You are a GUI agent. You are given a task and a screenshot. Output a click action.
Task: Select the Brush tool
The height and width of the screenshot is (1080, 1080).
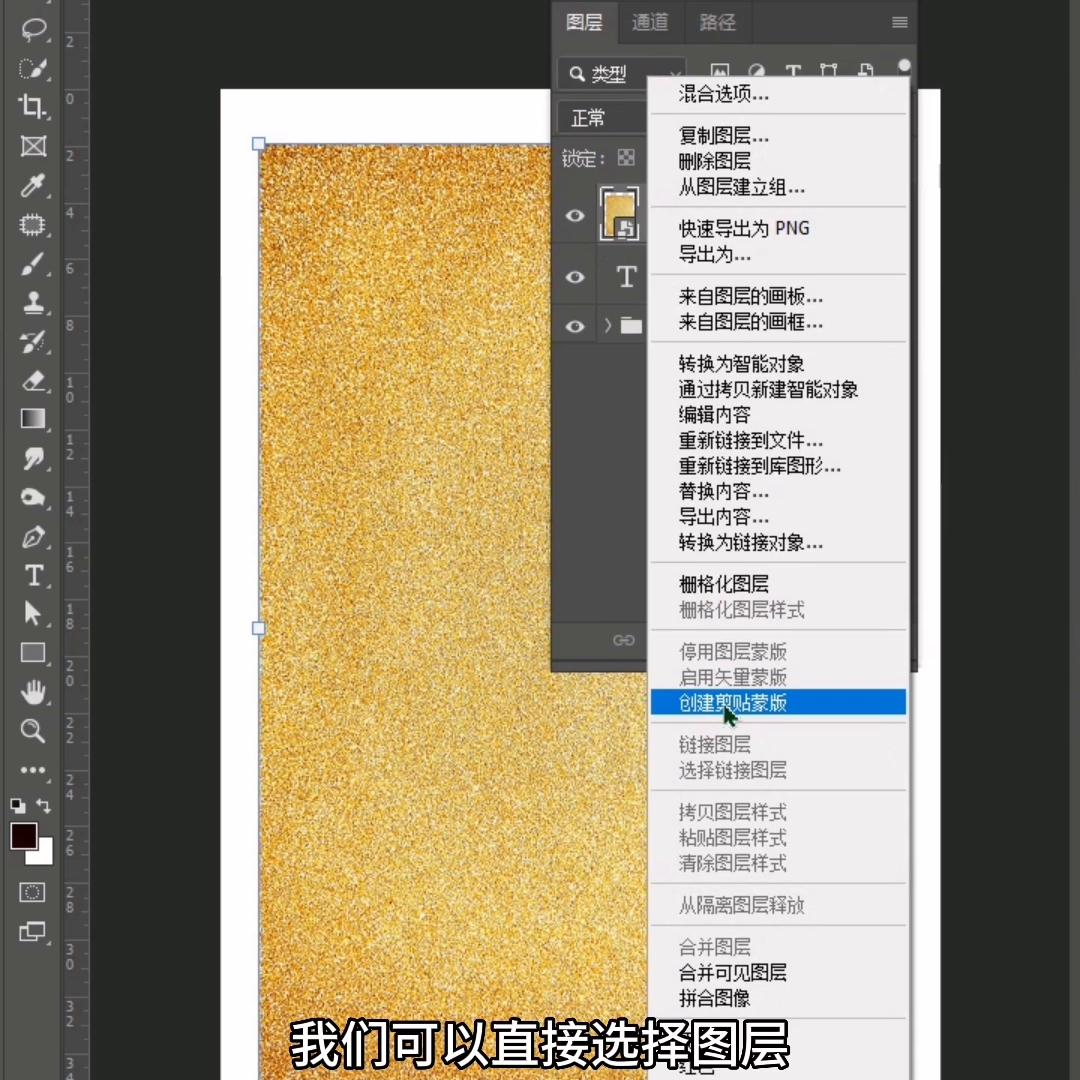point(33,264)
